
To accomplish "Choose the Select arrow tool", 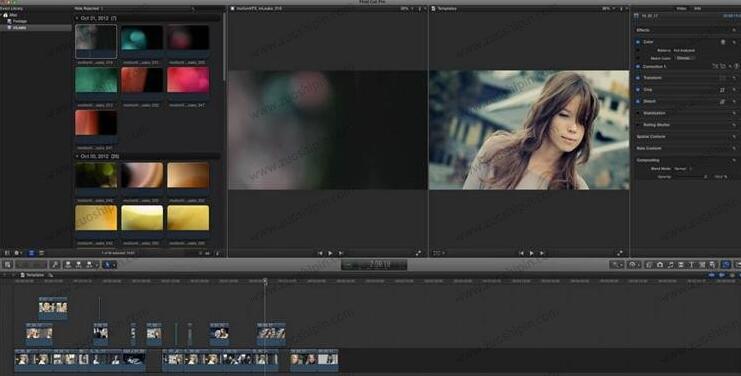I will 107,265.
